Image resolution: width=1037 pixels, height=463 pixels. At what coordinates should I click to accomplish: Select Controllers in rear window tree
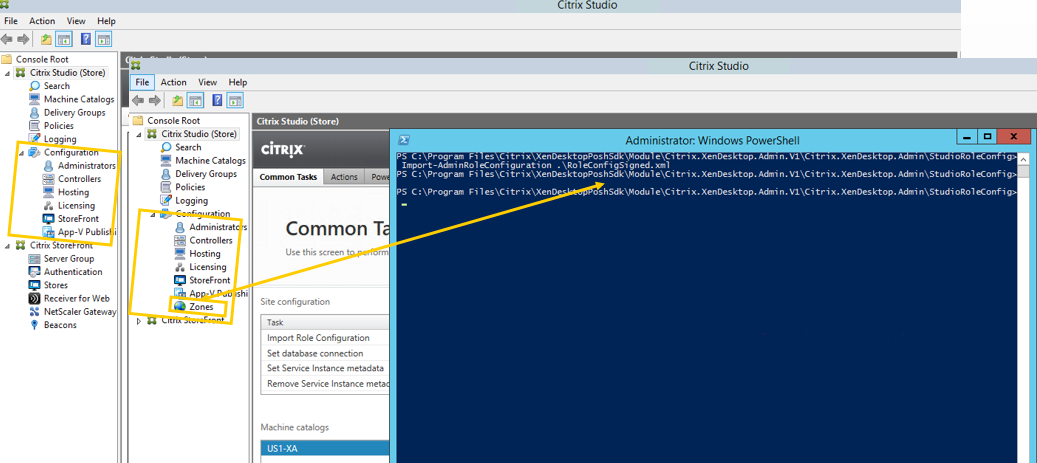[x=79, y=179]
